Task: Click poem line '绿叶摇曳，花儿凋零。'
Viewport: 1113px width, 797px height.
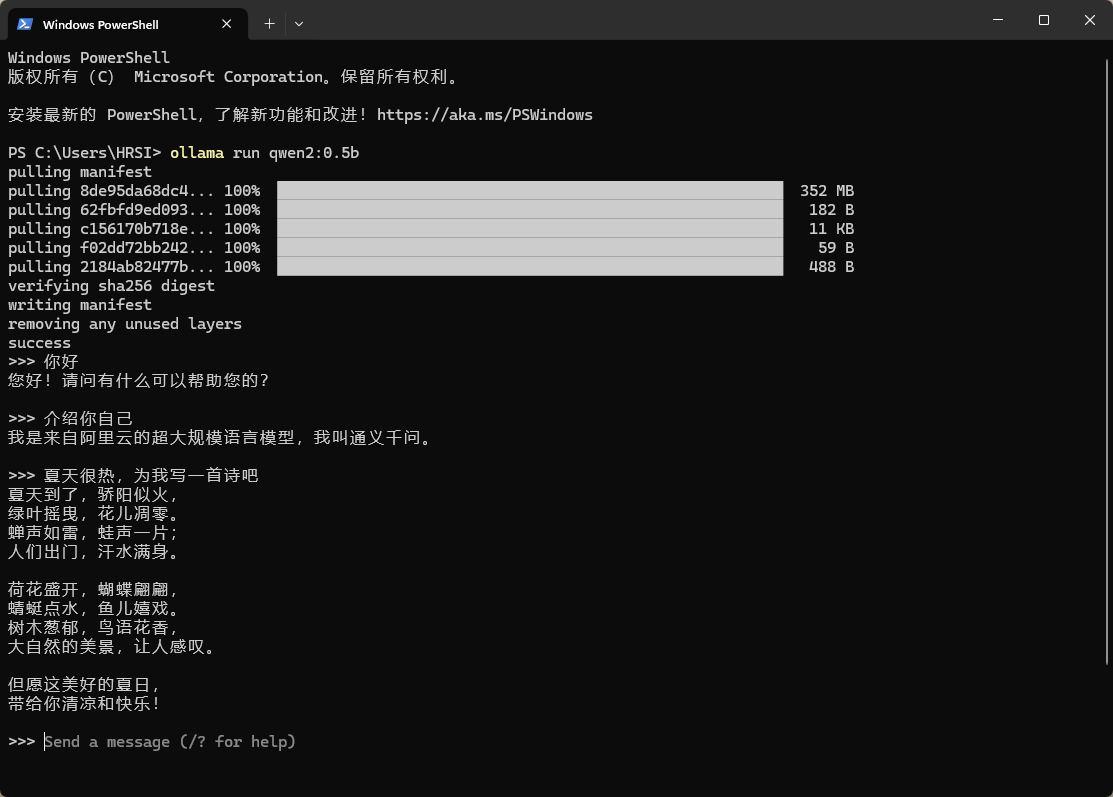Action: click(x=92, y=514)
